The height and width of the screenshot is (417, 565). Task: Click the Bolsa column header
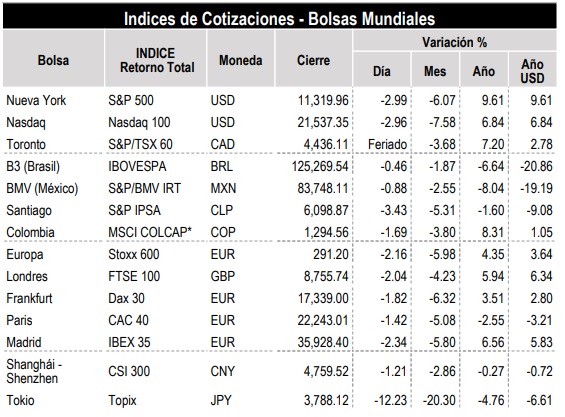tap(53, 60)
